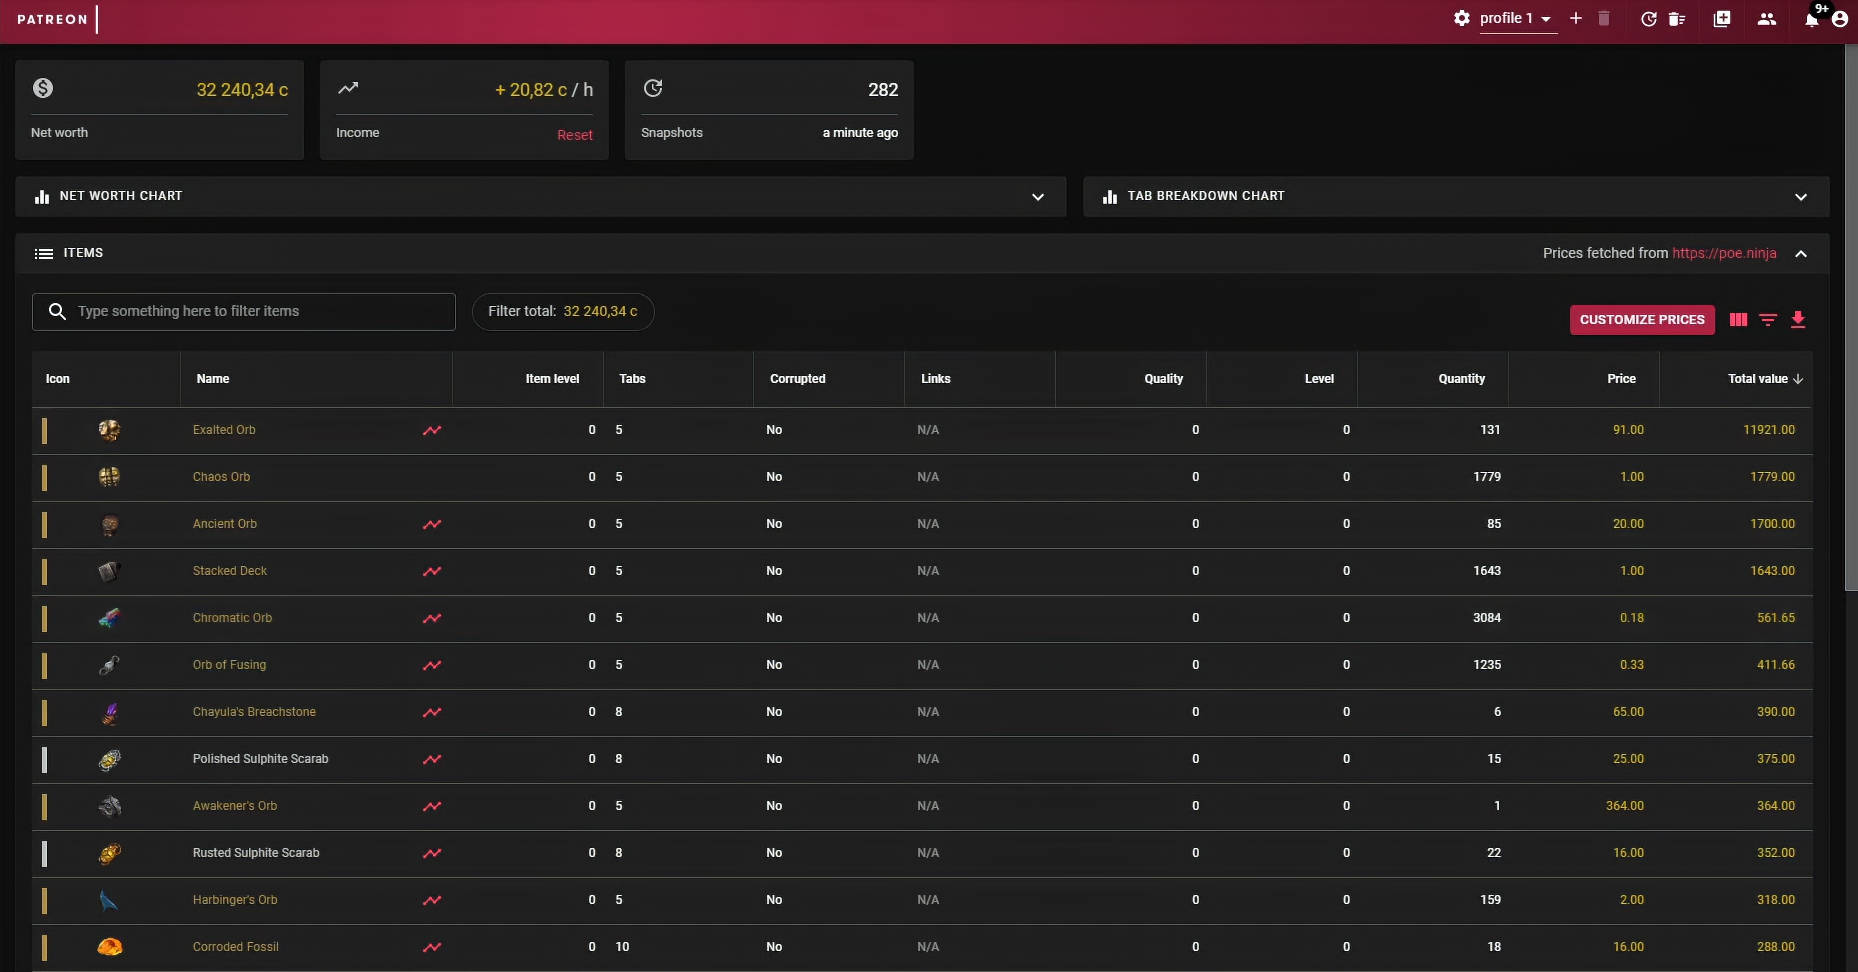Sort table by Quantity column header
Screen dimensions: 1858x972
click(x=1461, y=379)
